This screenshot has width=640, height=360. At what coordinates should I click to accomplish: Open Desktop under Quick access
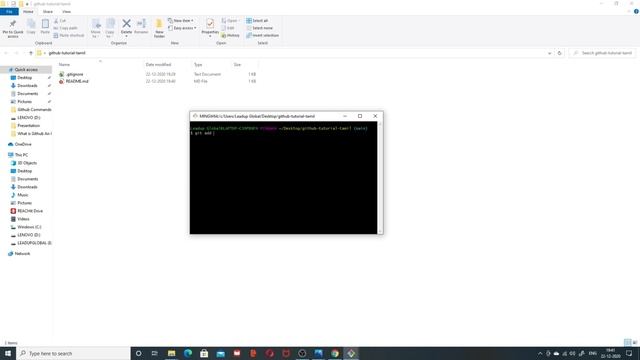(24, 78)
